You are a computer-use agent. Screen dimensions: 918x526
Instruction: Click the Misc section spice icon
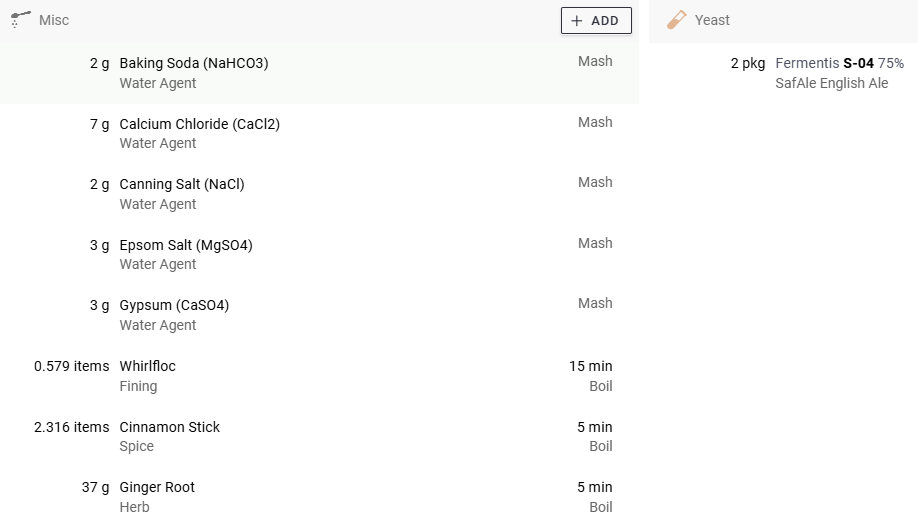pyautogui.click(x=20, y=20)
